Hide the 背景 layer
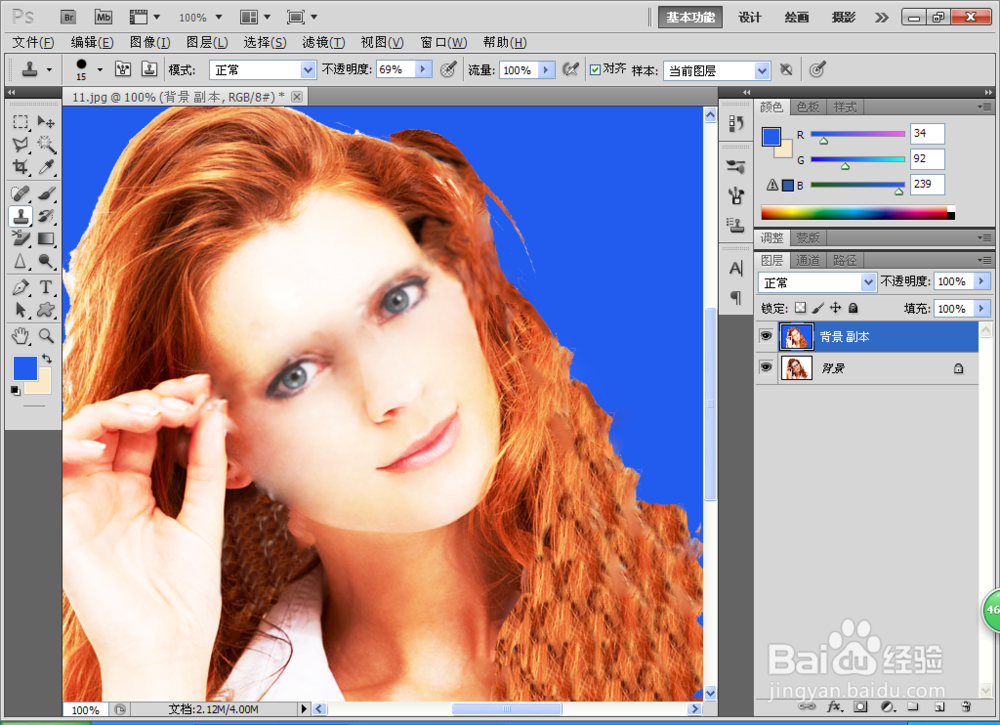 766,367
